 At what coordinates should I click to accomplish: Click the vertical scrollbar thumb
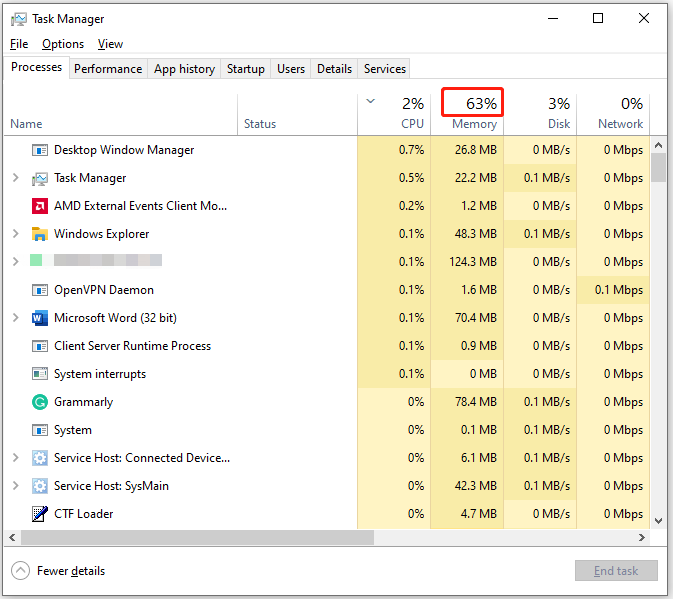pyautogui.click(x=658, y=168)
